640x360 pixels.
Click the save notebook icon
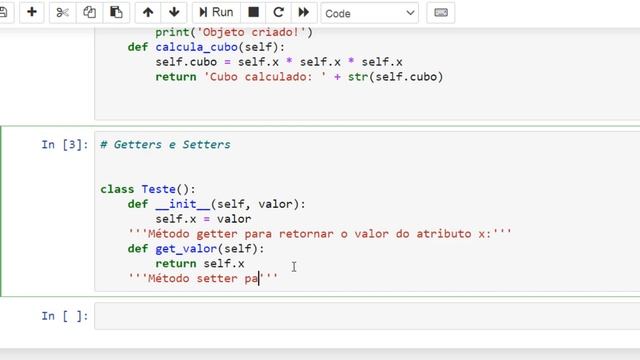(4, 13)
